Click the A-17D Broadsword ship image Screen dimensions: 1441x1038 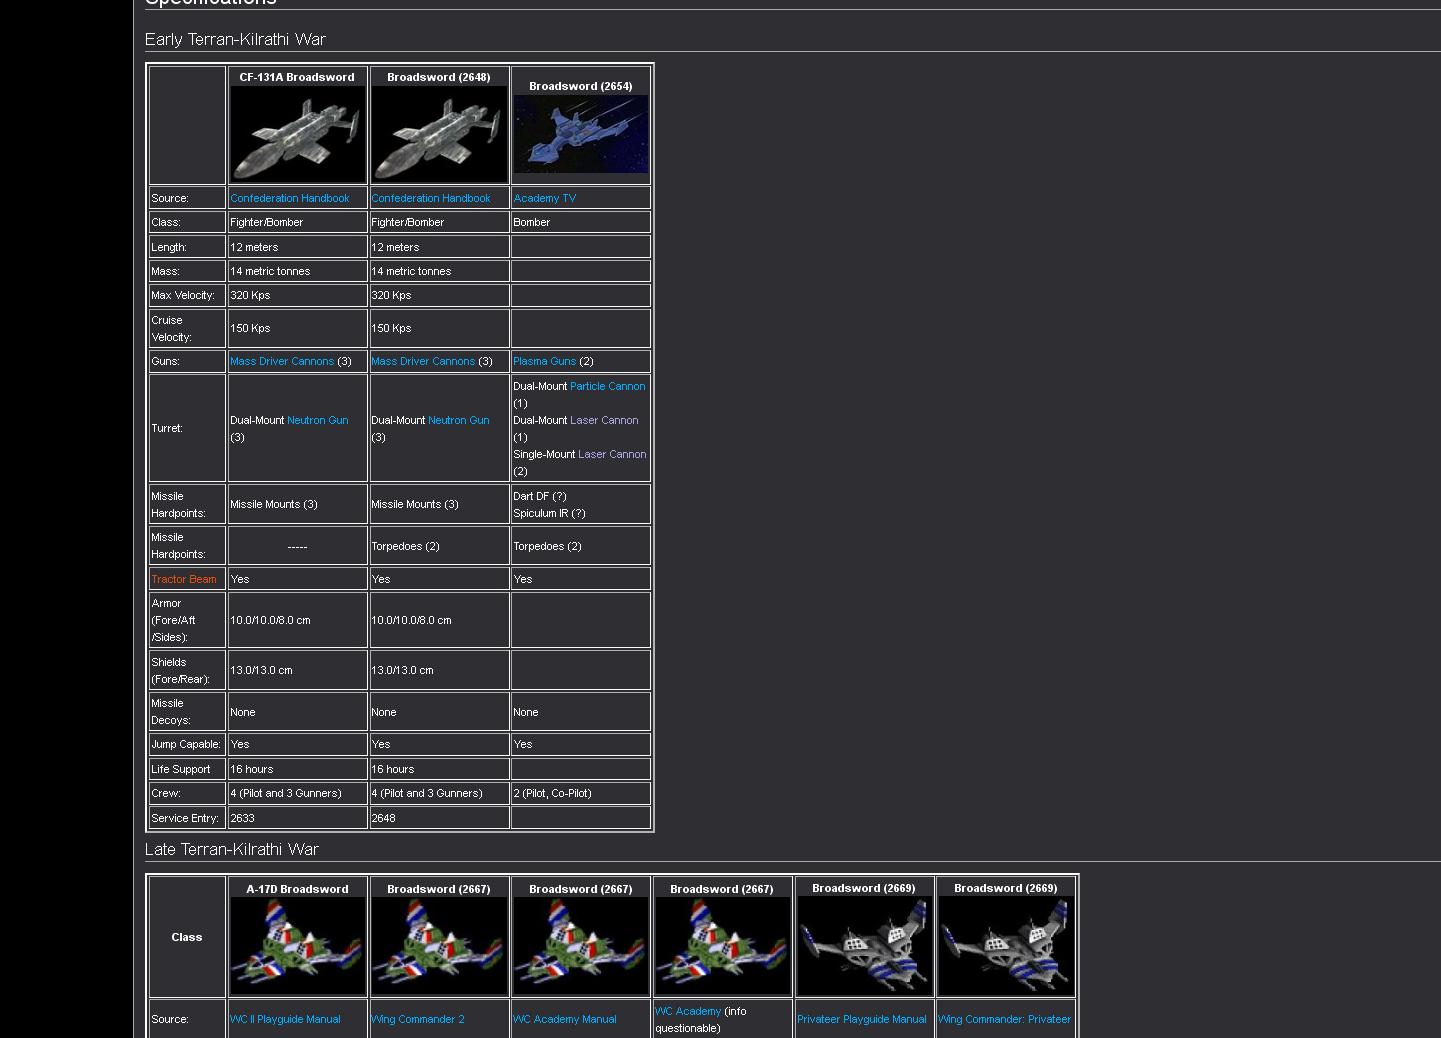tap(297, 945)
